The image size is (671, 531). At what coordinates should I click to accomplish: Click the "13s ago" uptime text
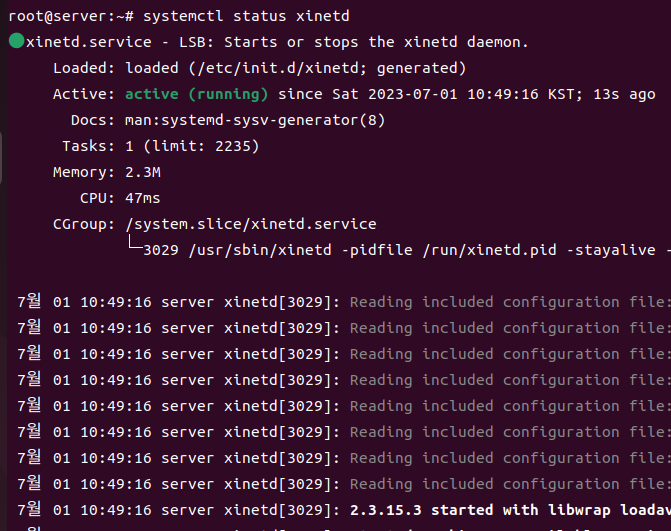point(629,94)
